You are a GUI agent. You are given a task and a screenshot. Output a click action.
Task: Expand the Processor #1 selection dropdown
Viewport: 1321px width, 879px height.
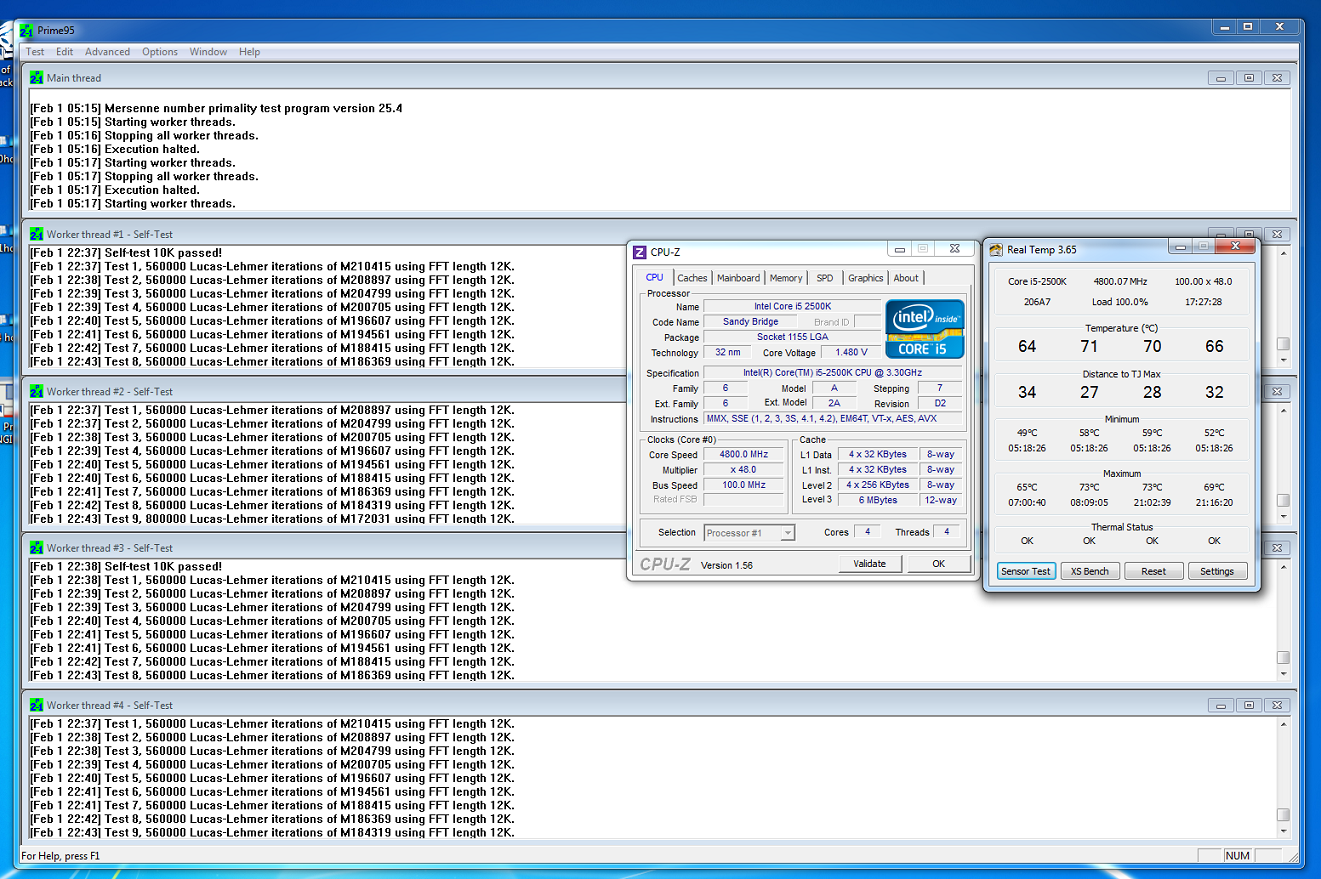point(787,533)
